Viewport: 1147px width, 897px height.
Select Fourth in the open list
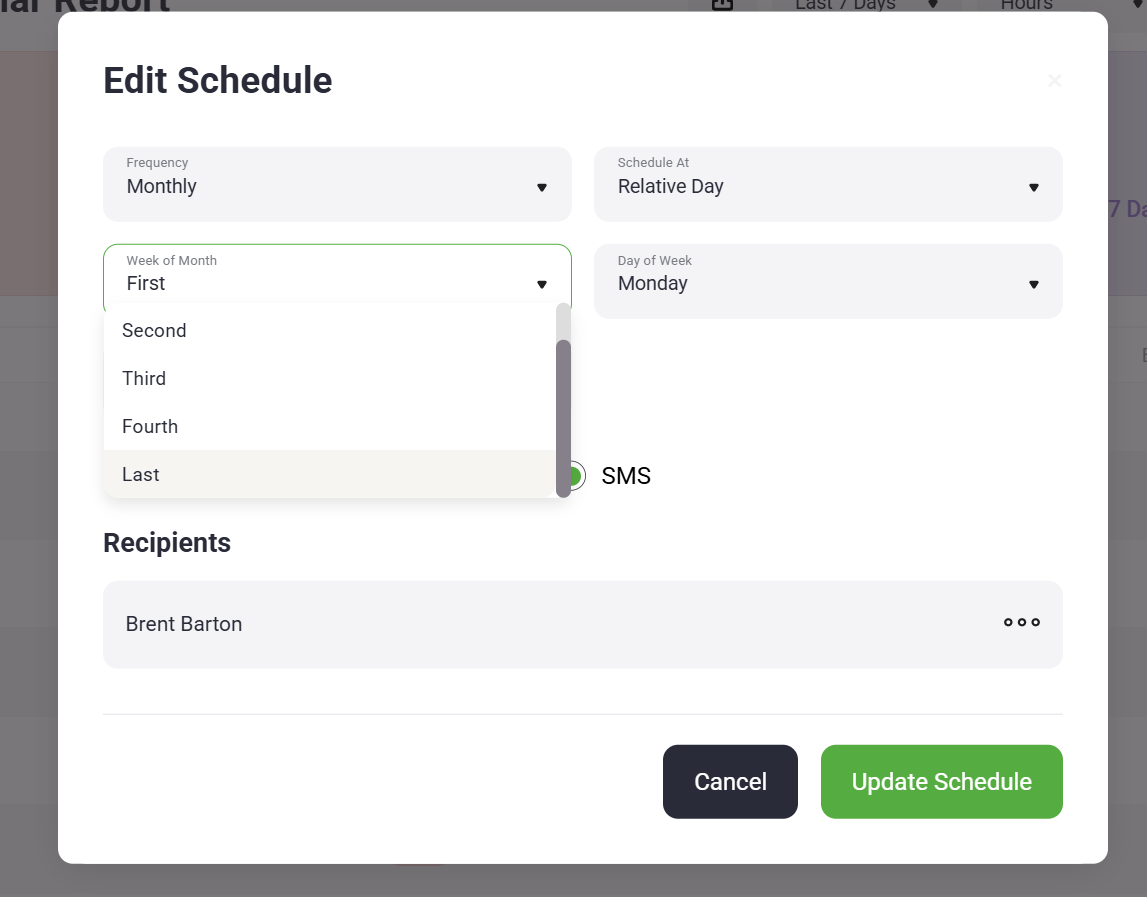point(150,427)
